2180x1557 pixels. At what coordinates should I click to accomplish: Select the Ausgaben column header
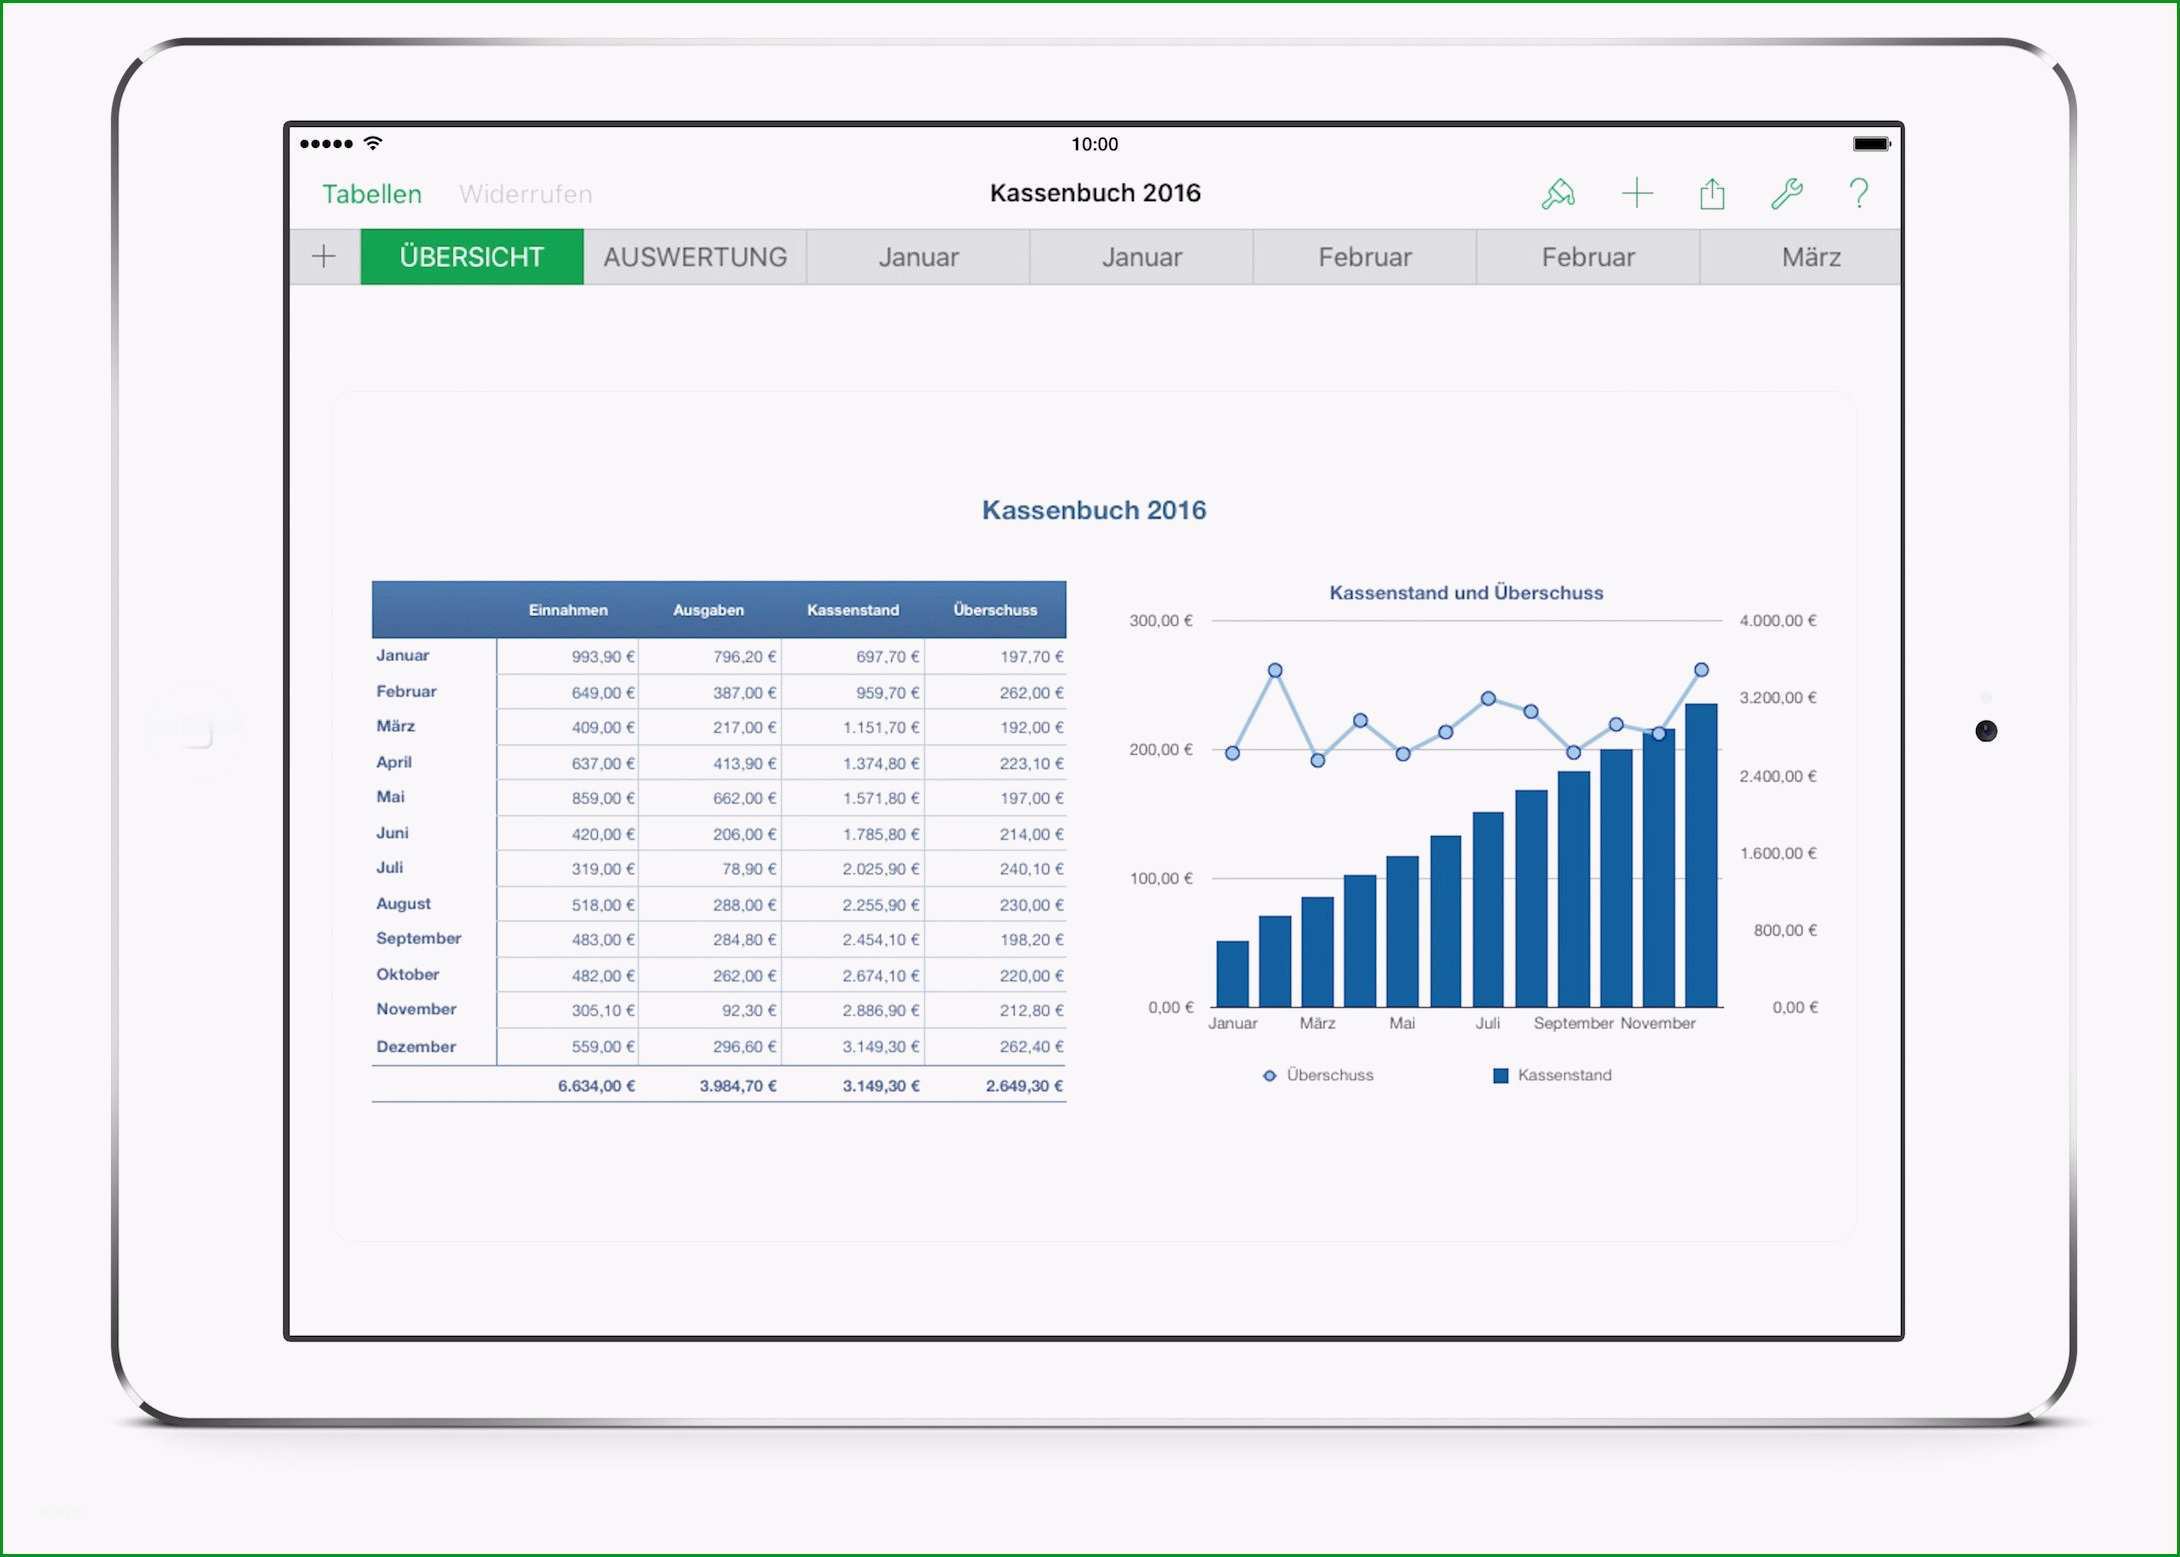[x=708, y=610]
